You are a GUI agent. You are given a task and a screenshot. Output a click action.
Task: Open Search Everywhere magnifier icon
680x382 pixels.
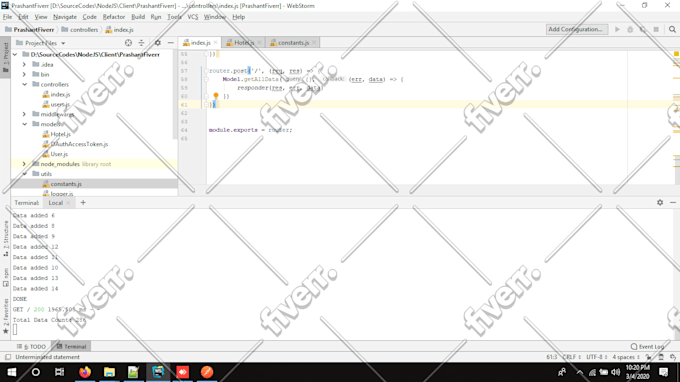coord(672,29)
